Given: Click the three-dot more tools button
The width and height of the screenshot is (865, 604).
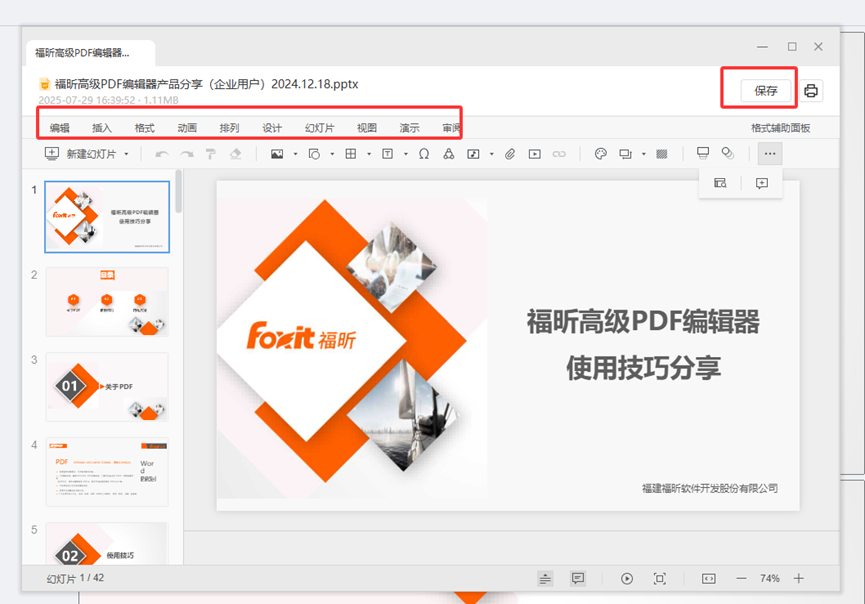Looking at the screenshot, I should tap(769, 154).
